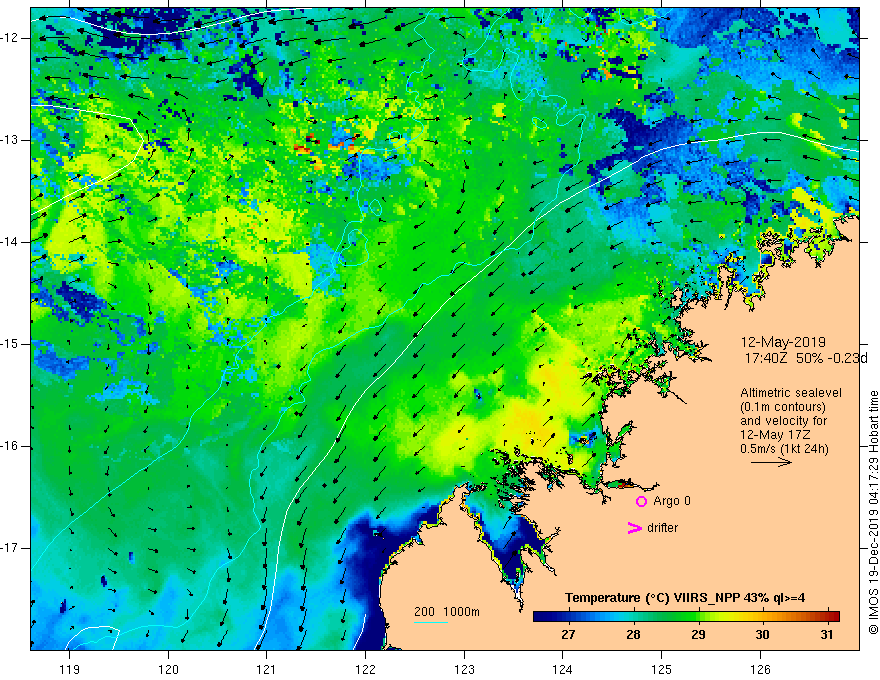Click the temperature color bar at 29
880x680 pixels.
click(x=698, y=616)
